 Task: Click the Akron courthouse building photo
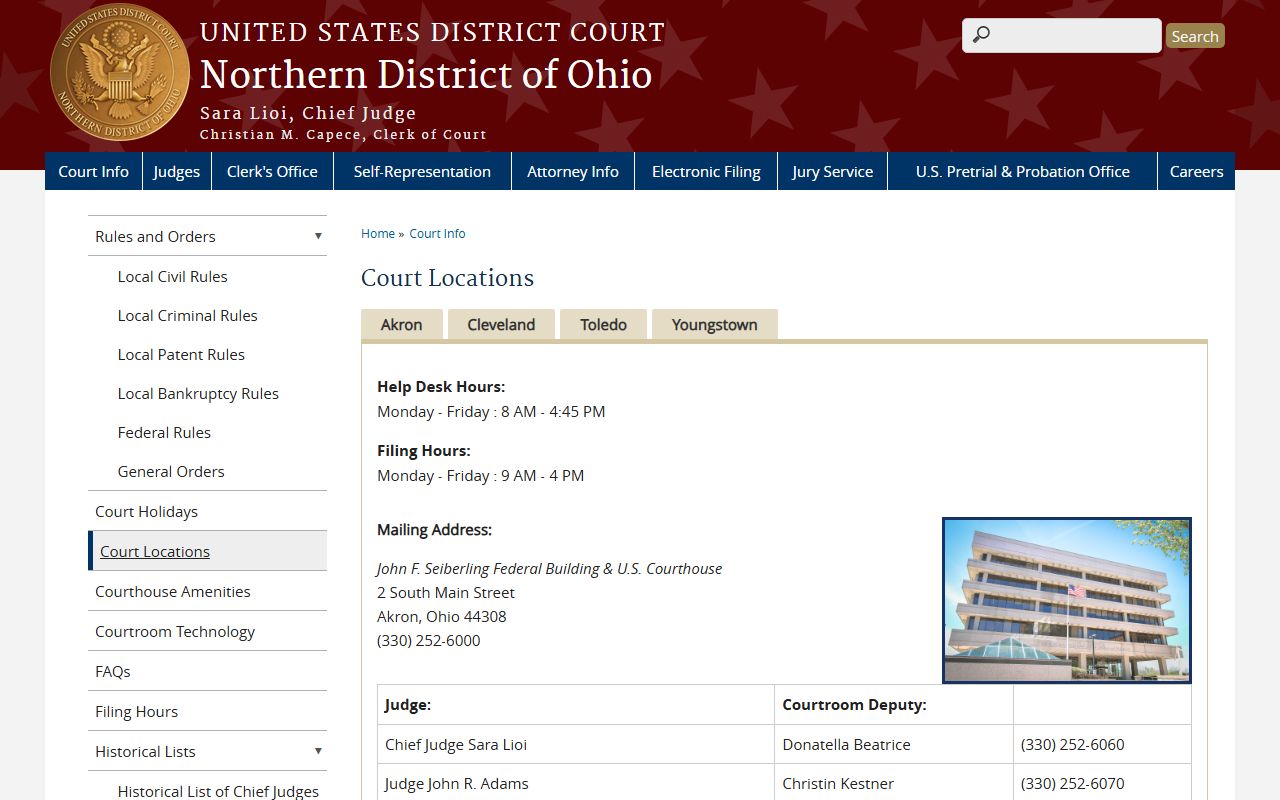click(x=1067, y=600)
